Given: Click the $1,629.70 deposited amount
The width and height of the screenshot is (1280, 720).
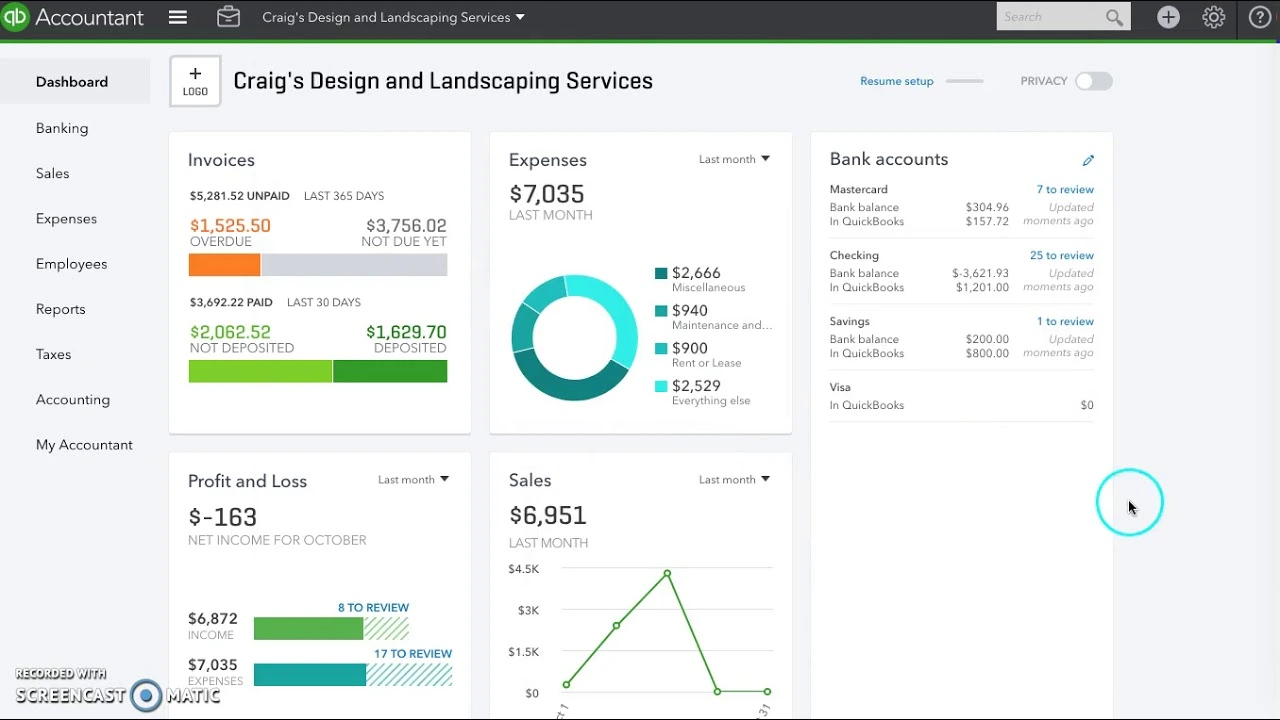Looking at the screenshot, I should click(406, 332).
